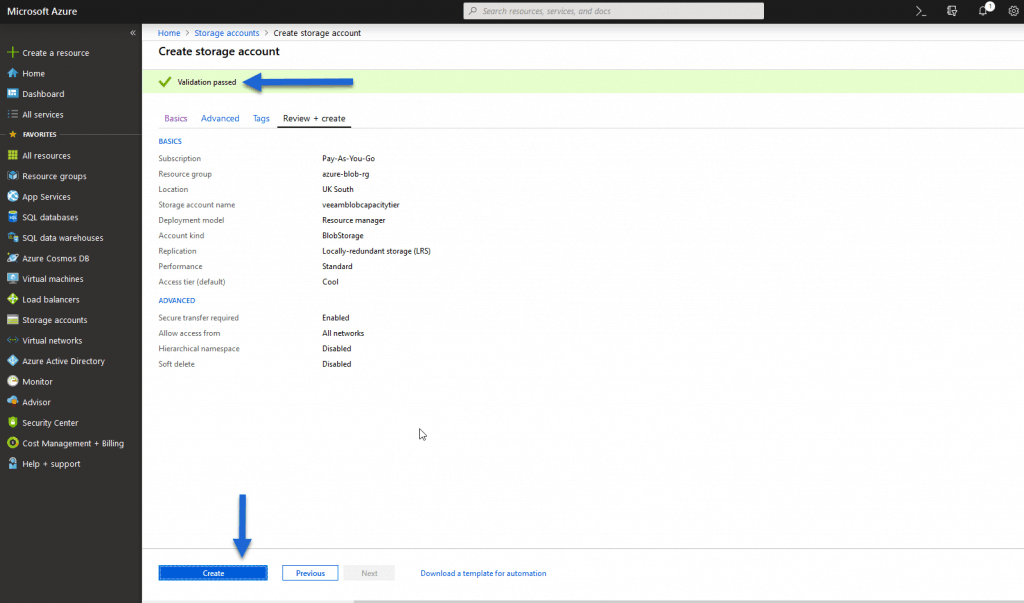The image size is (1024, 603).
Task: Click 'Locally-redundant storage (LRS)' value
Action: coord(376,251)
